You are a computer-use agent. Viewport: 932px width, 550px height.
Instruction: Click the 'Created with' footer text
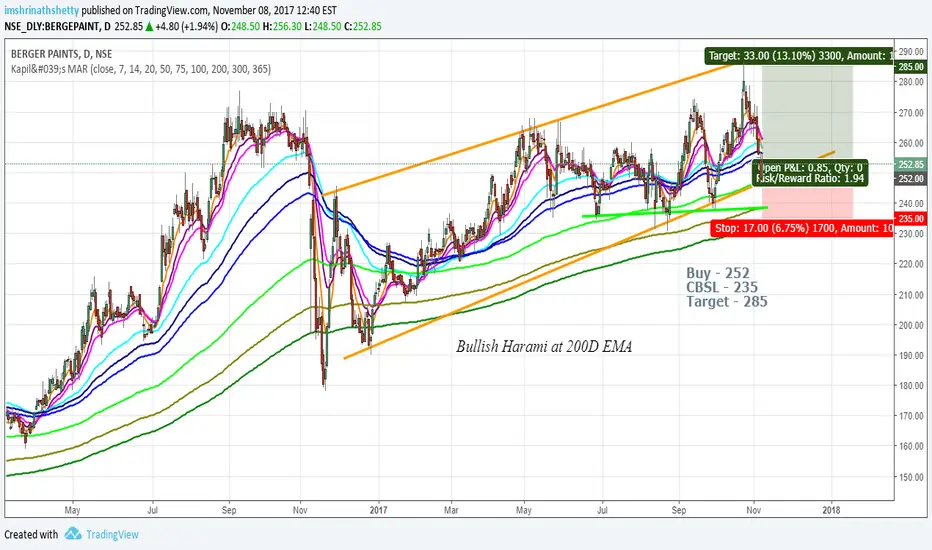tap(31, 535)
